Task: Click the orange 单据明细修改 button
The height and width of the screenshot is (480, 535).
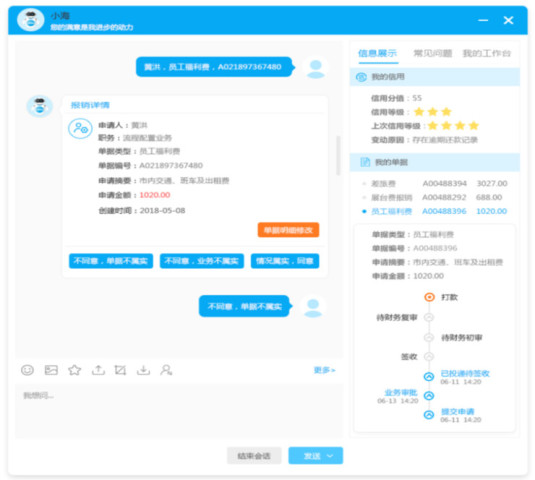Action: (x=288, y=230)
